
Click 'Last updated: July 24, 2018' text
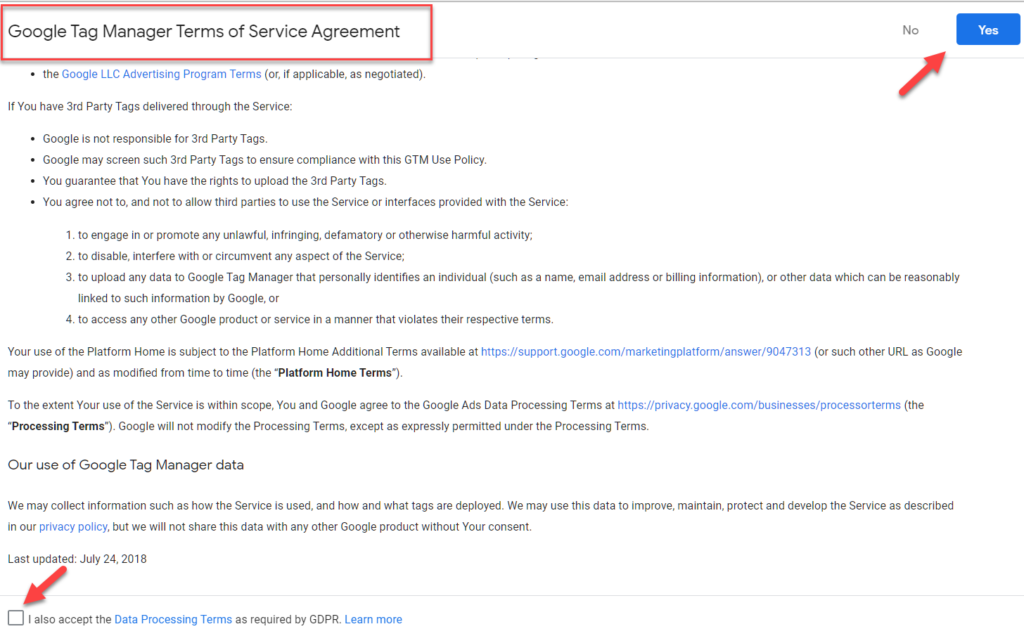click(77, 559)
